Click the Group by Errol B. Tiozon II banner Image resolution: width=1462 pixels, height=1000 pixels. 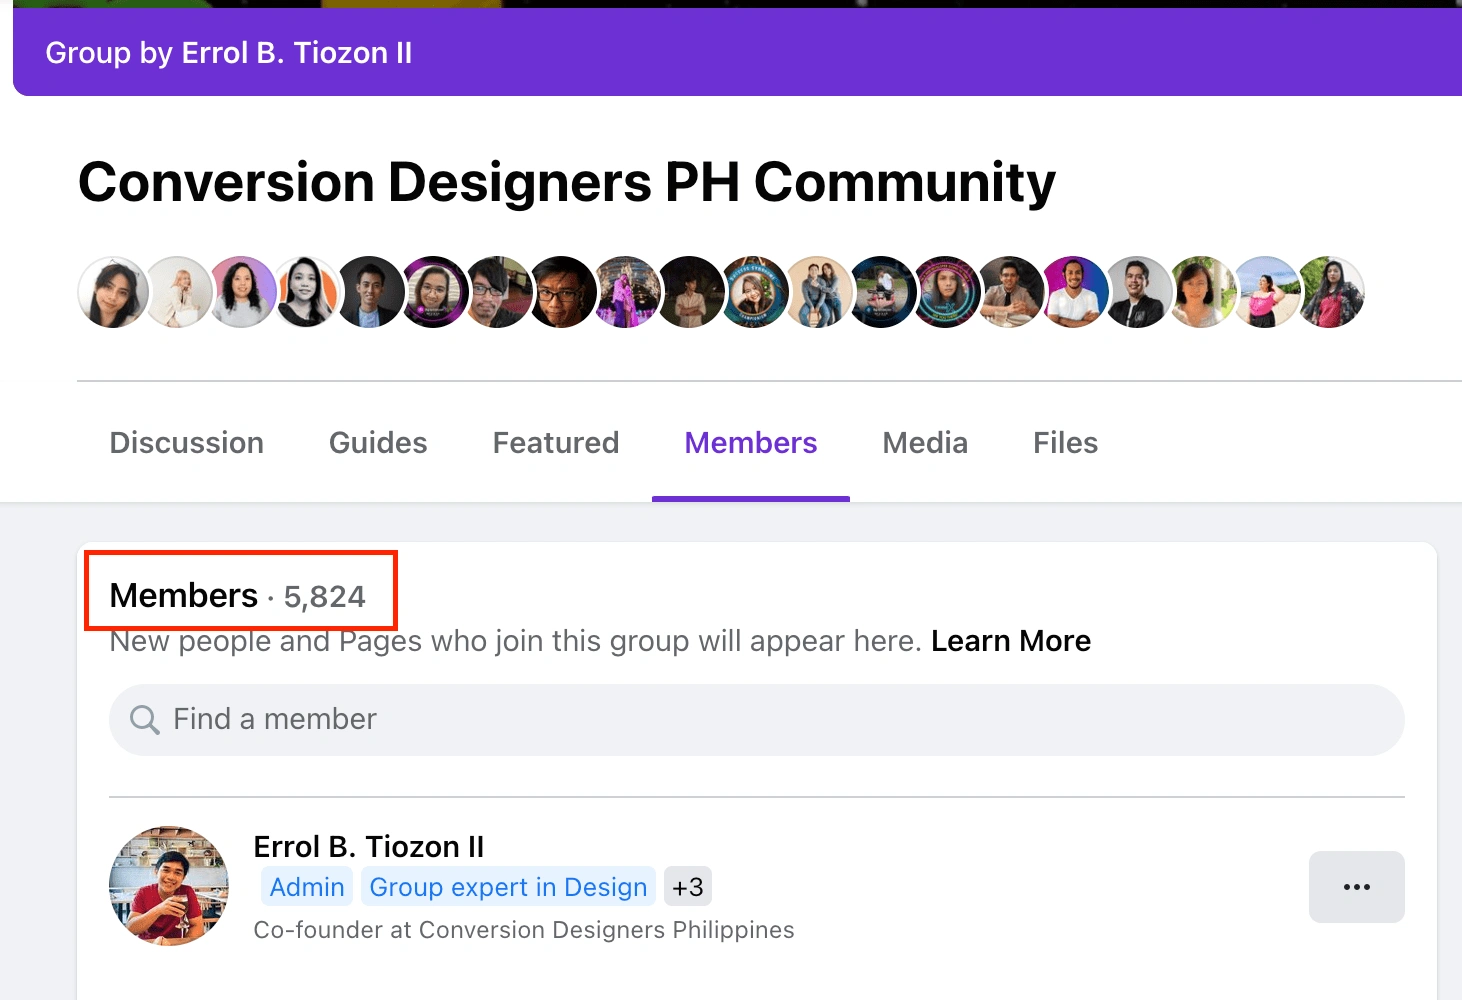coord(229,53)
